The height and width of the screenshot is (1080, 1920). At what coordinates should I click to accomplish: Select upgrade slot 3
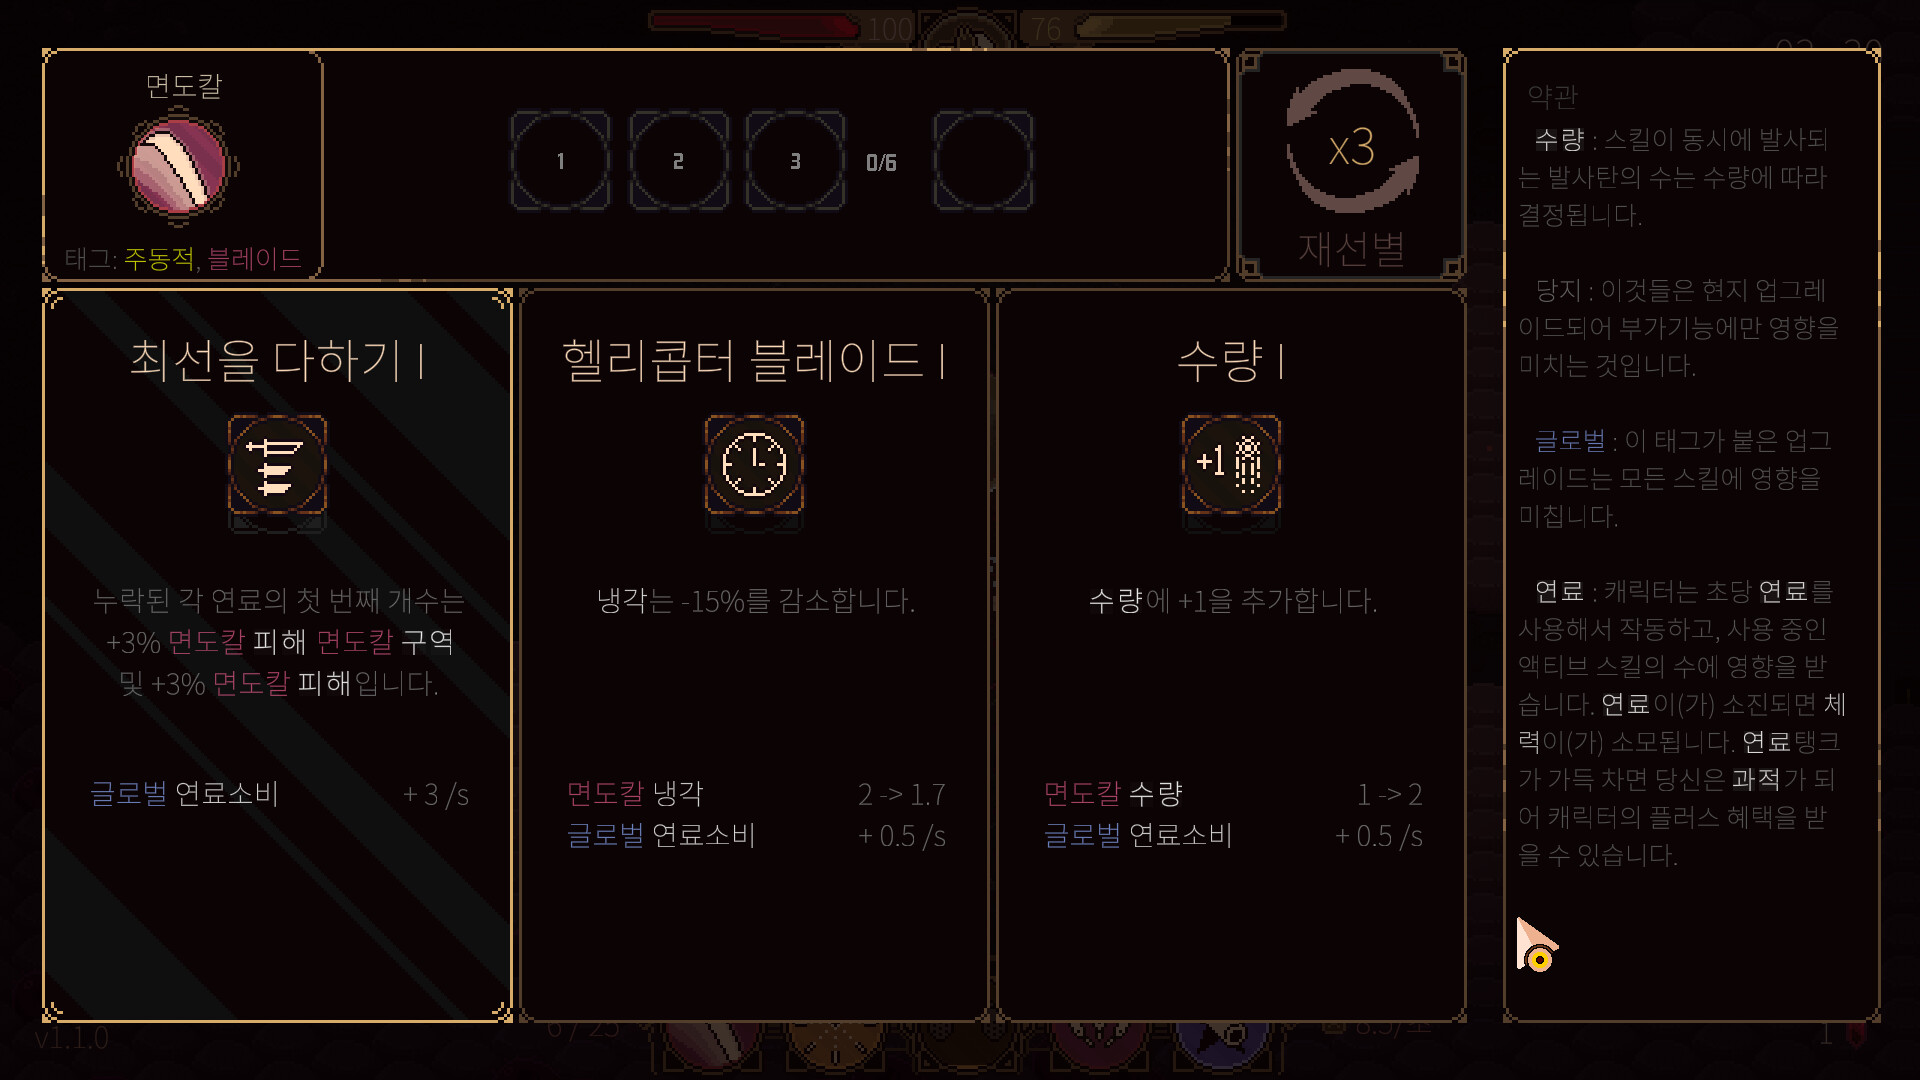(795, 161)
